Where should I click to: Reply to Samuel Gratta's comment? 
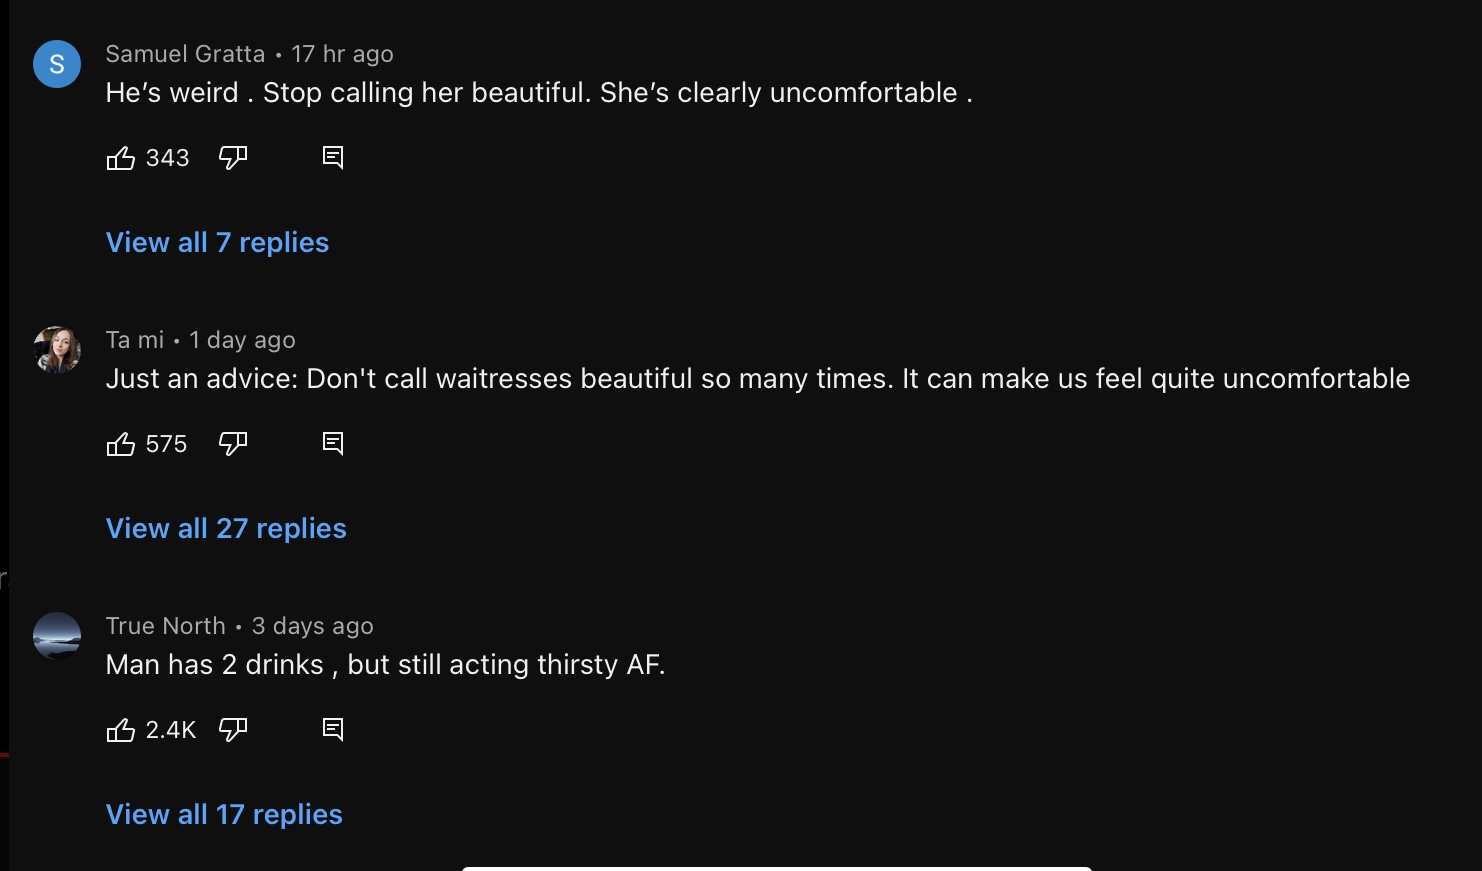tap(333, 158)
